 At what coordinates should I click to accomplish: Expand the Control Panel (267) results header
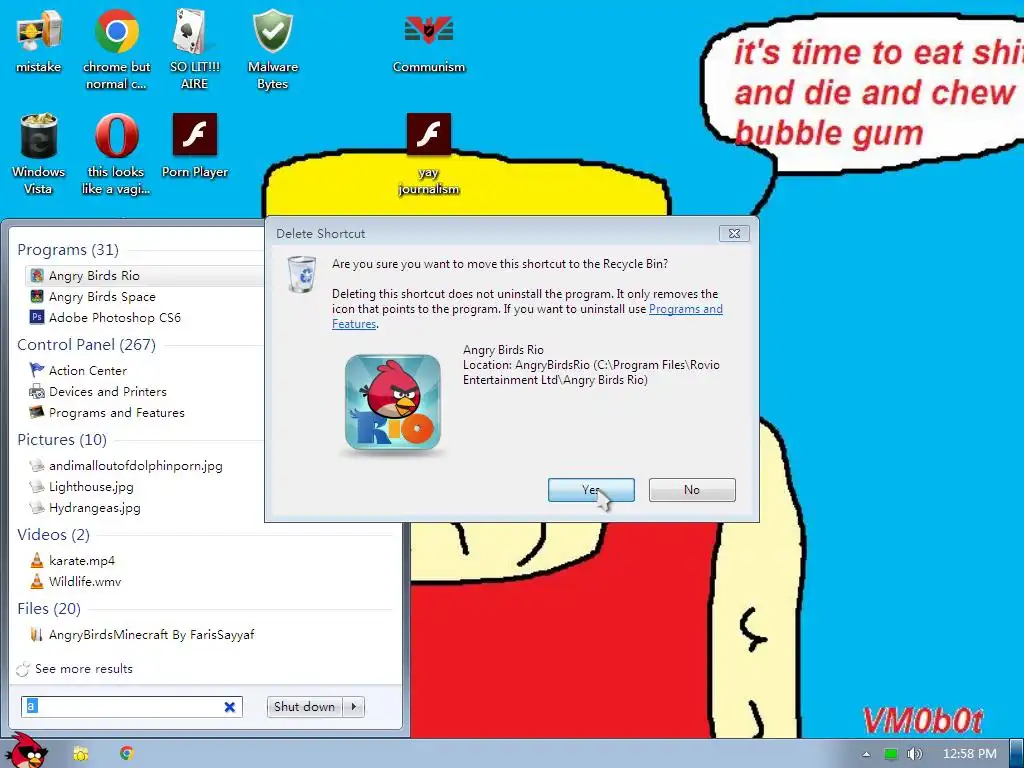click(x=86, y=344)
